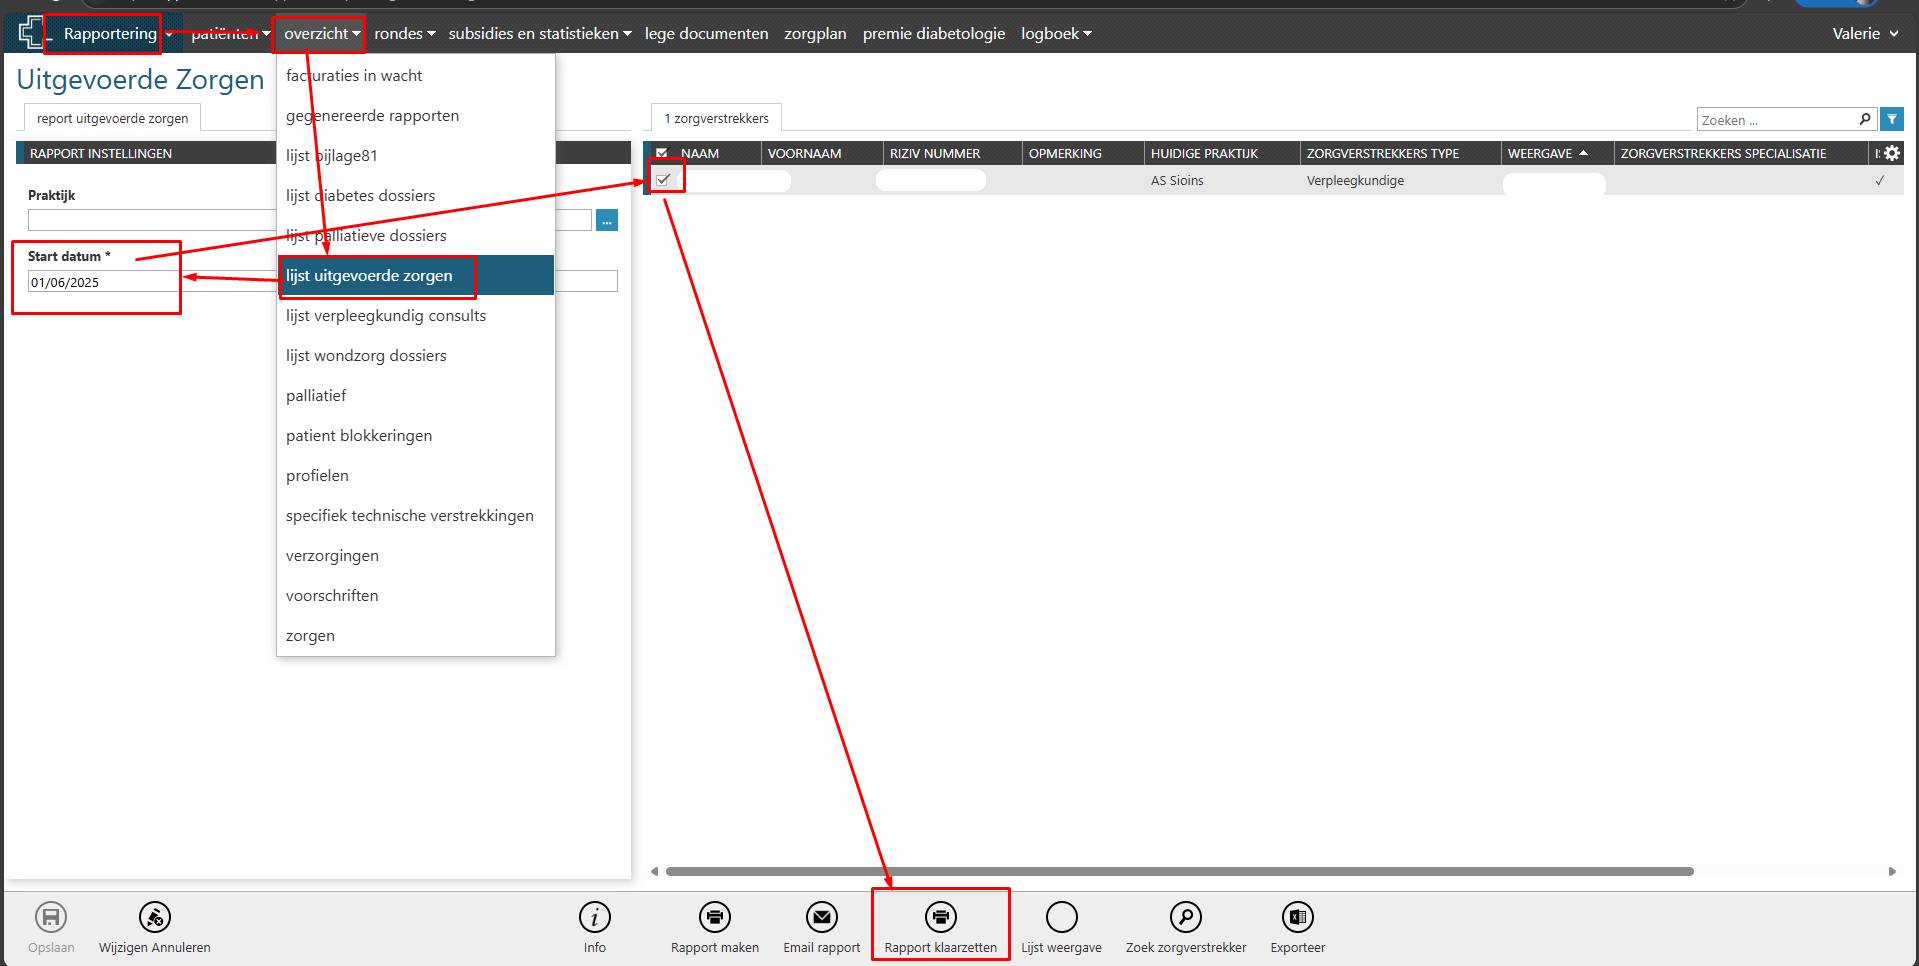The width and height of the screenshot is (1919, 966).
Task: Click the Praktijk browse ellipsis button
Action: point(607,220)
